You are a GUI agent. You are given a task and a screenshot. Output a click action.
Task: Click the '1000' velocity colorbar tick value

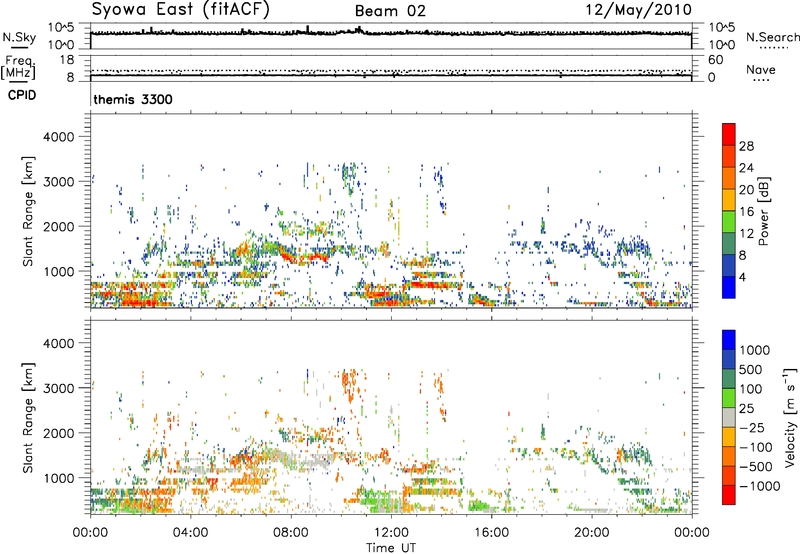tap(754, 350)
